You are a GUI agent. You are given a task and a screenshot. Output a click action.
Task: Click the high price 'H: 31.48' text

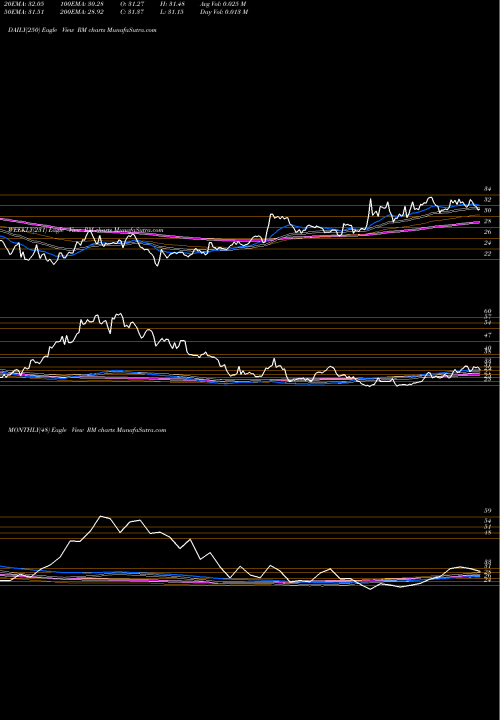(172, 4)
